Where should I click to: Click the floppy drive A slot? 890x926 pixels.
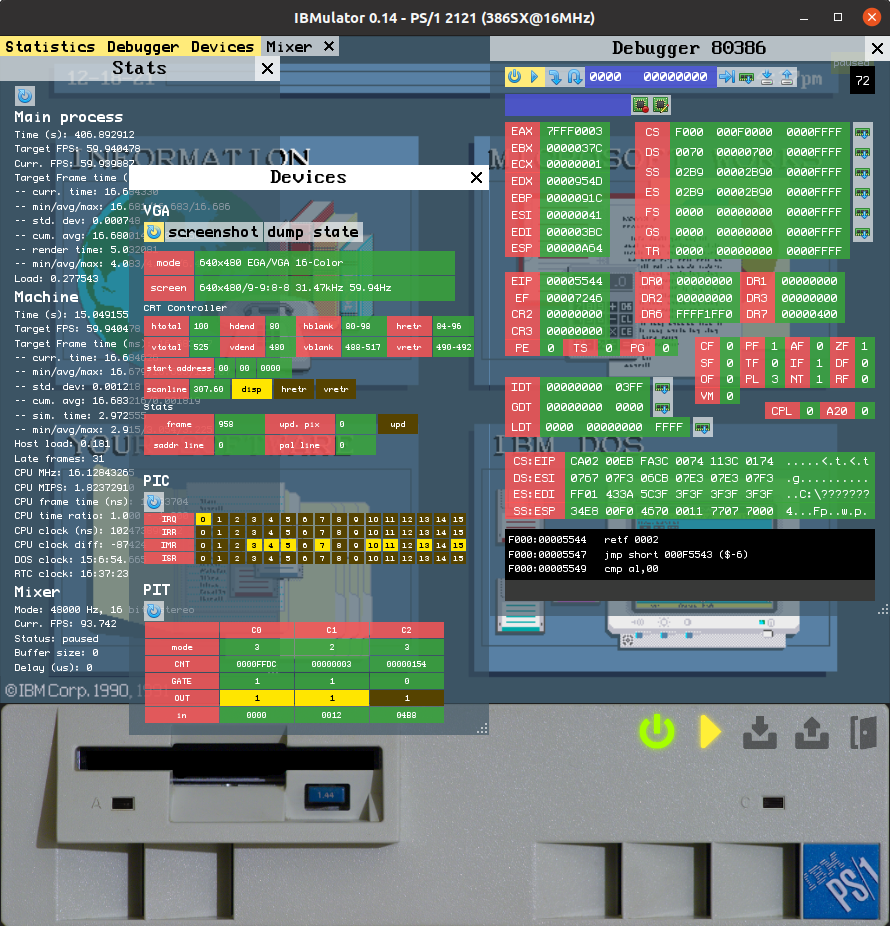click(229, 759)
